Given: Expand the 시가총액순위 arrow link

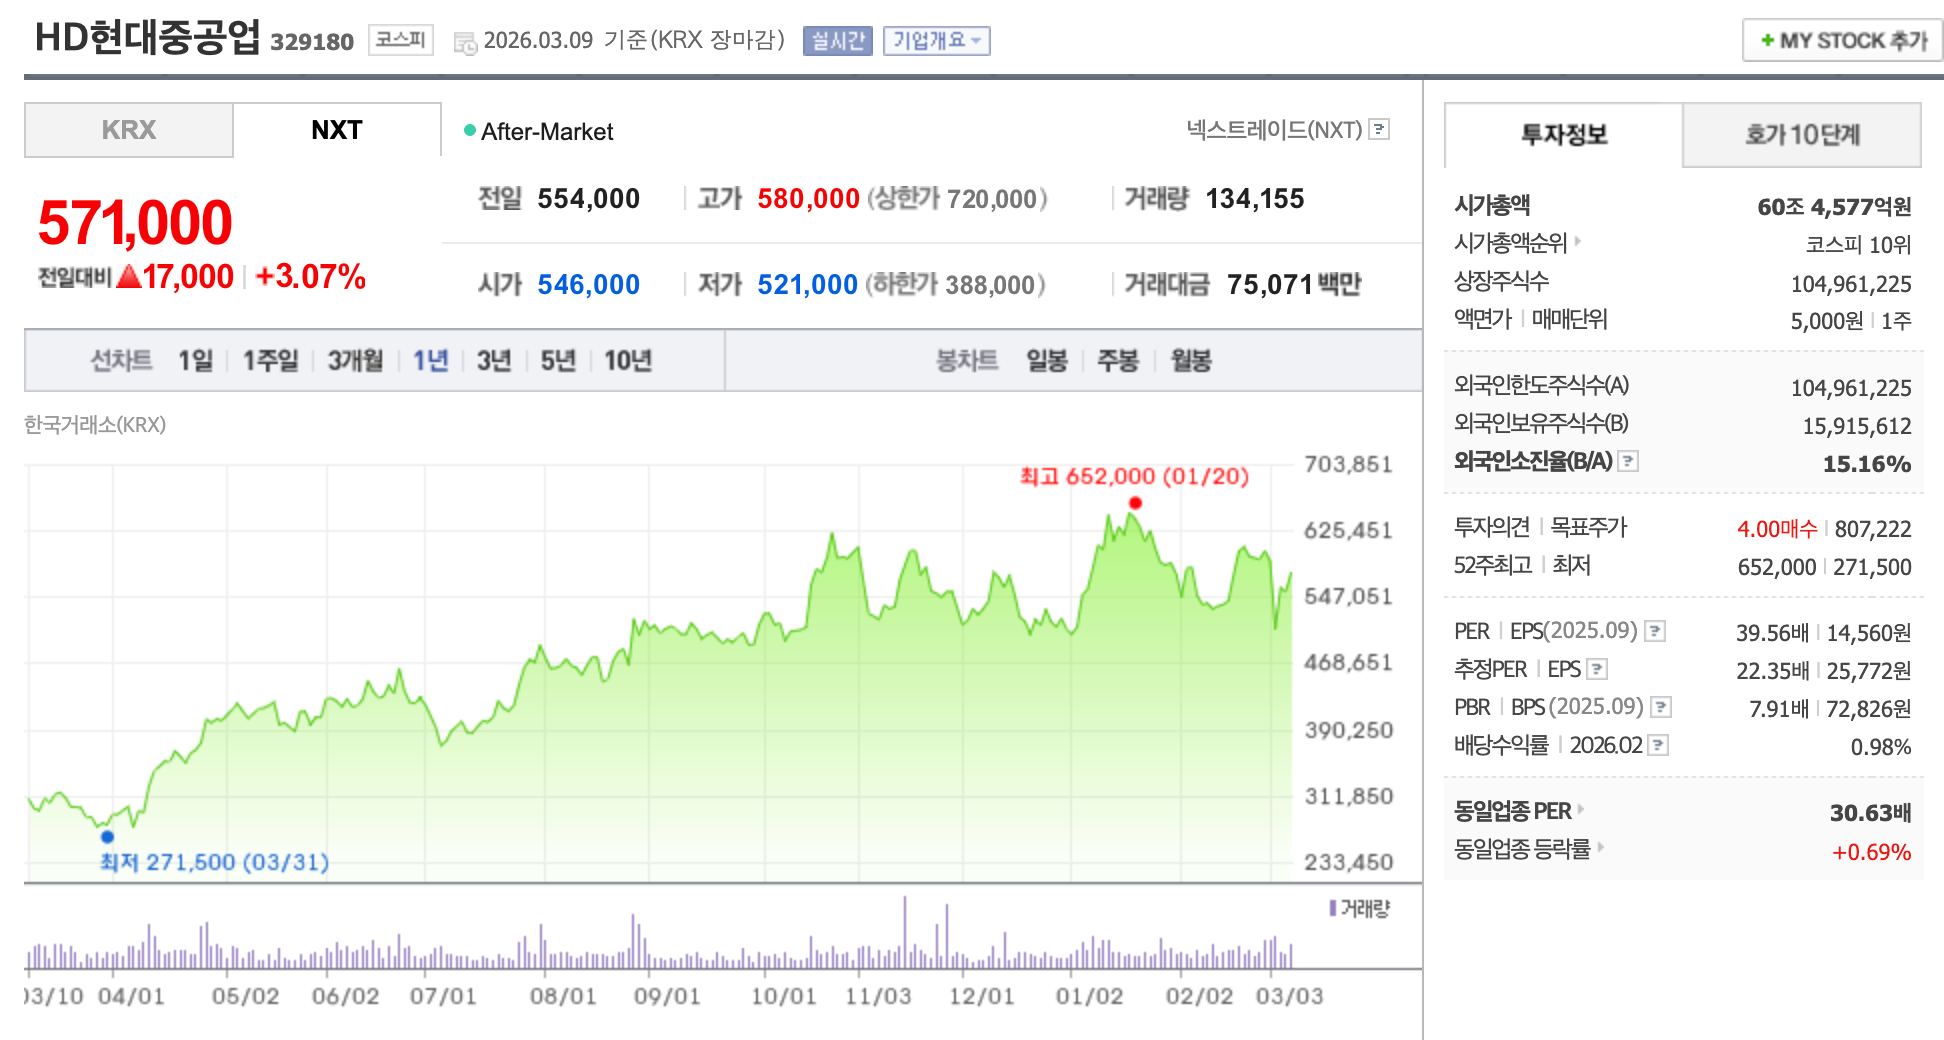Looking at the screenshot, I should [1577, 241].
